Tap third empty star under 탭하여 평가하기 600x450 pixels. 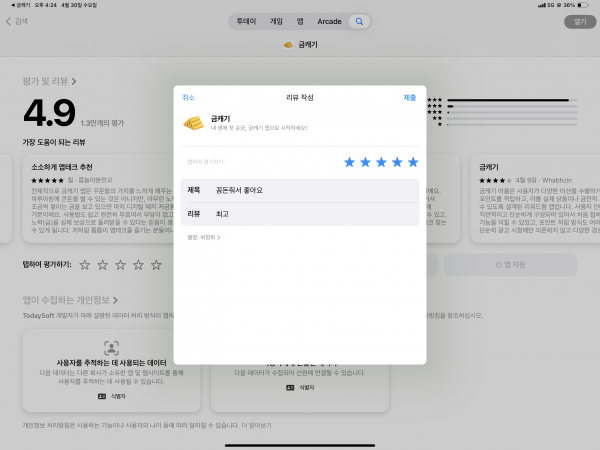121,265
